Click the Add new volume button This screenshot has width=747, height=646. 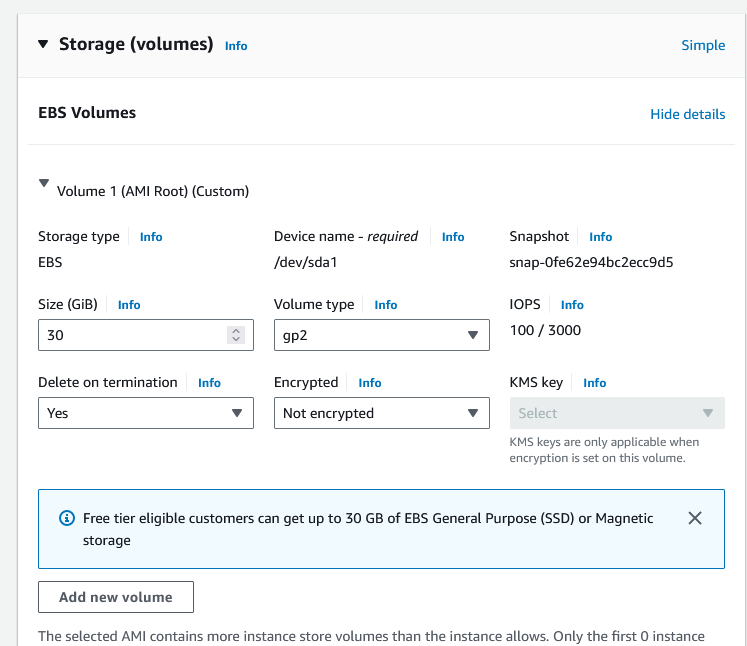click(x=116, y=597)
